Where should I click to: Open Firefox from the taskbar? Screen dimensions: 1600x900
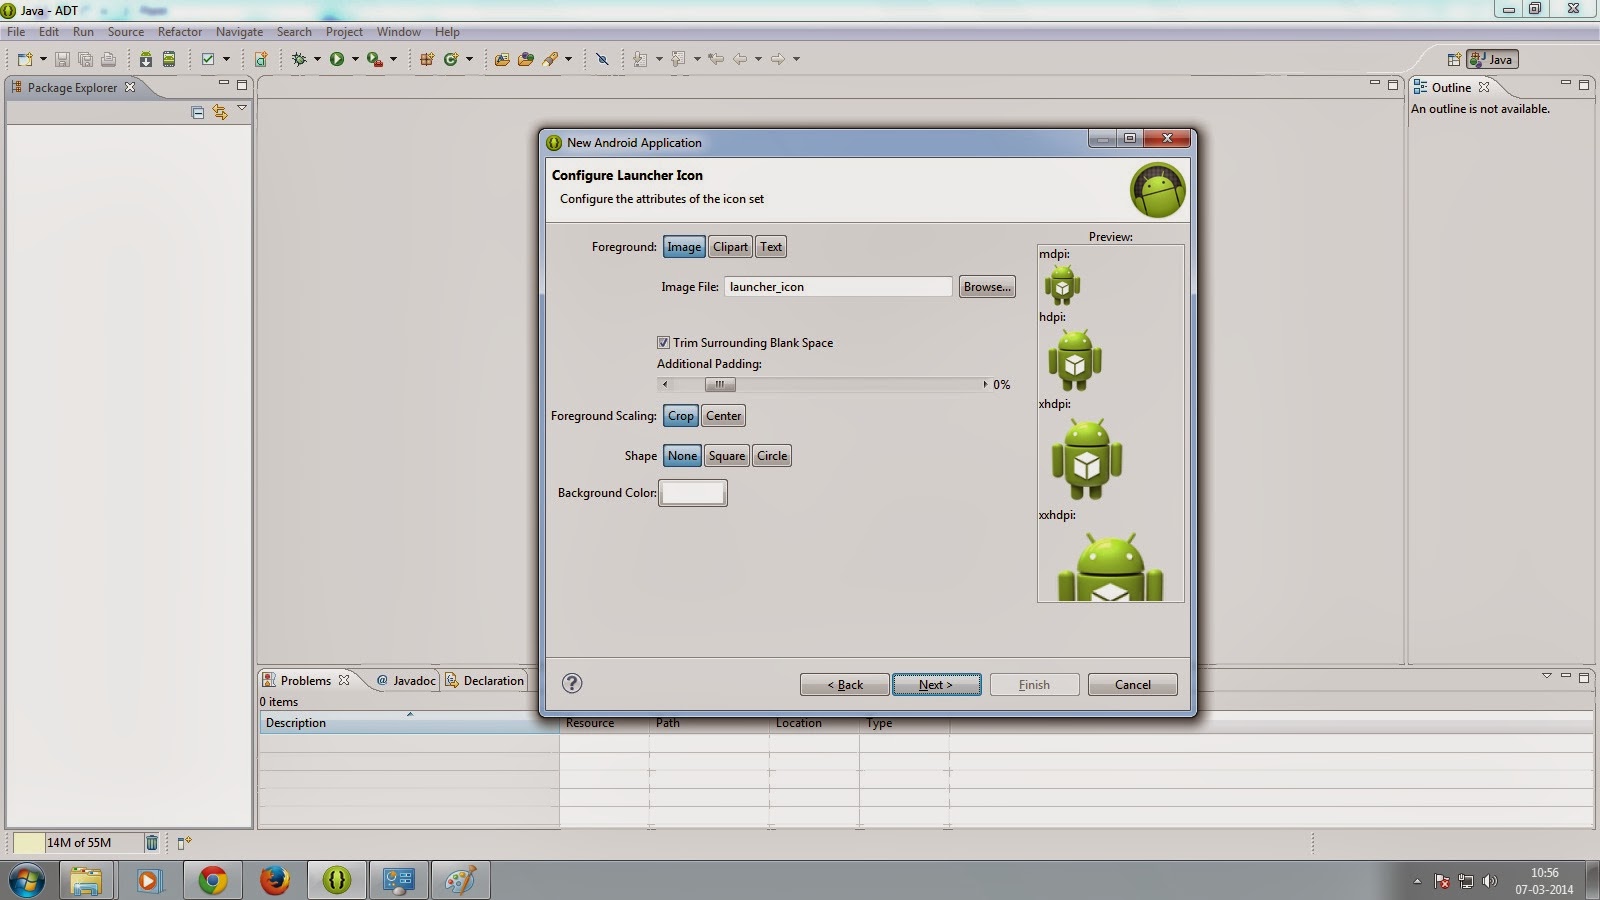point(274,880)
